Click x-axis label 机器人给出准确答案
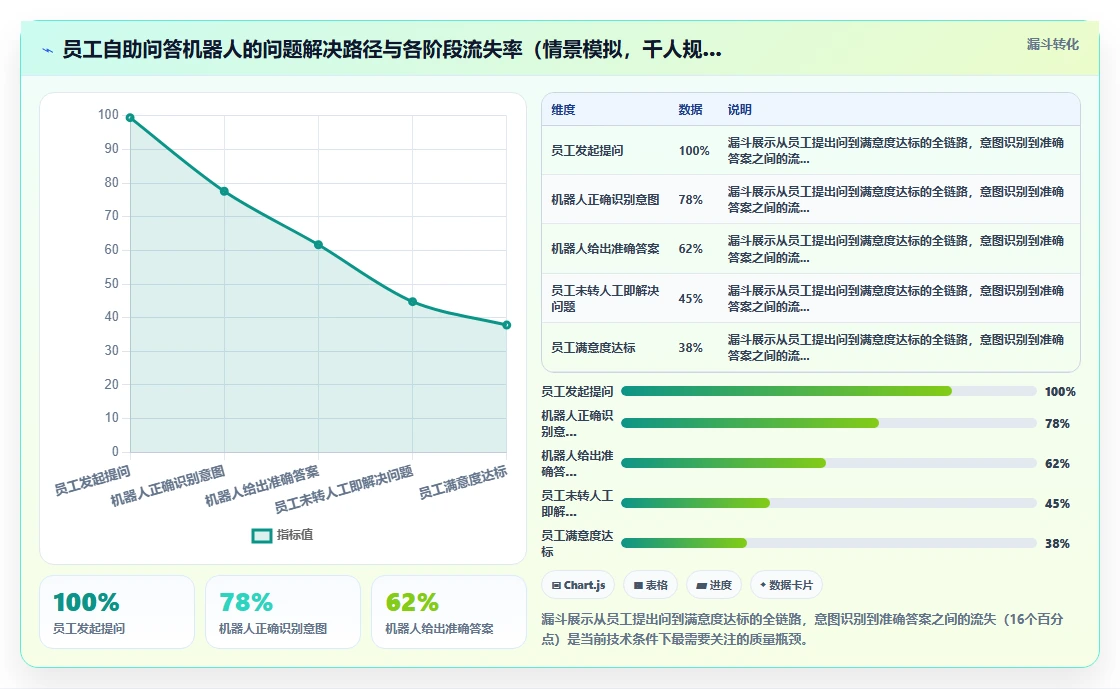 [261, 486]
